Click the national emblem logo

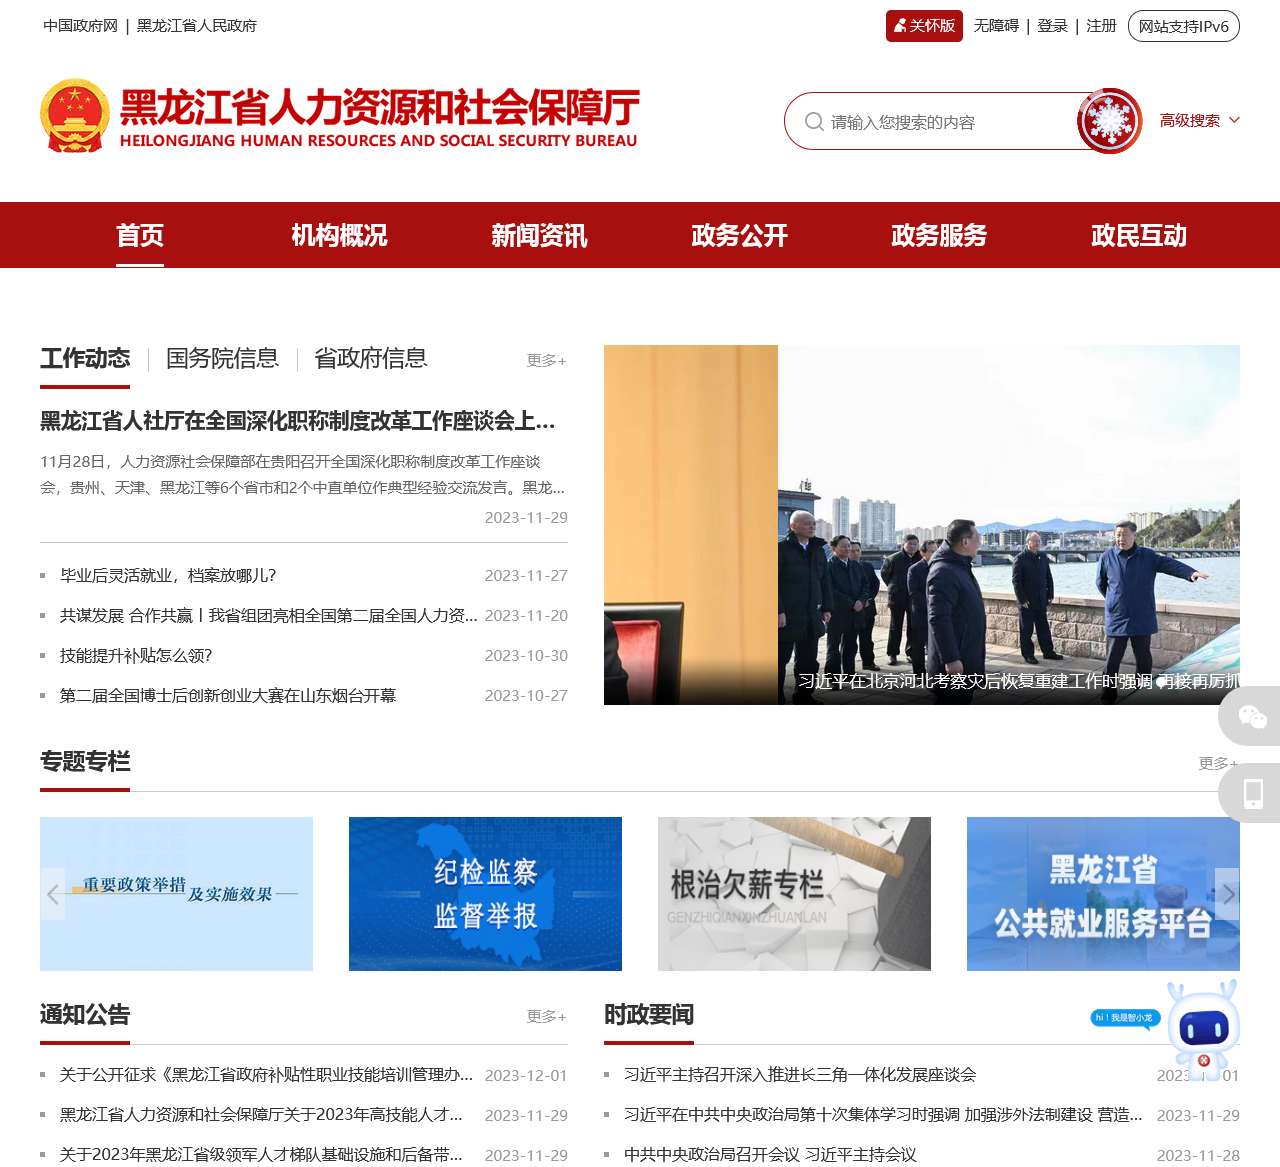click(74, 116)
